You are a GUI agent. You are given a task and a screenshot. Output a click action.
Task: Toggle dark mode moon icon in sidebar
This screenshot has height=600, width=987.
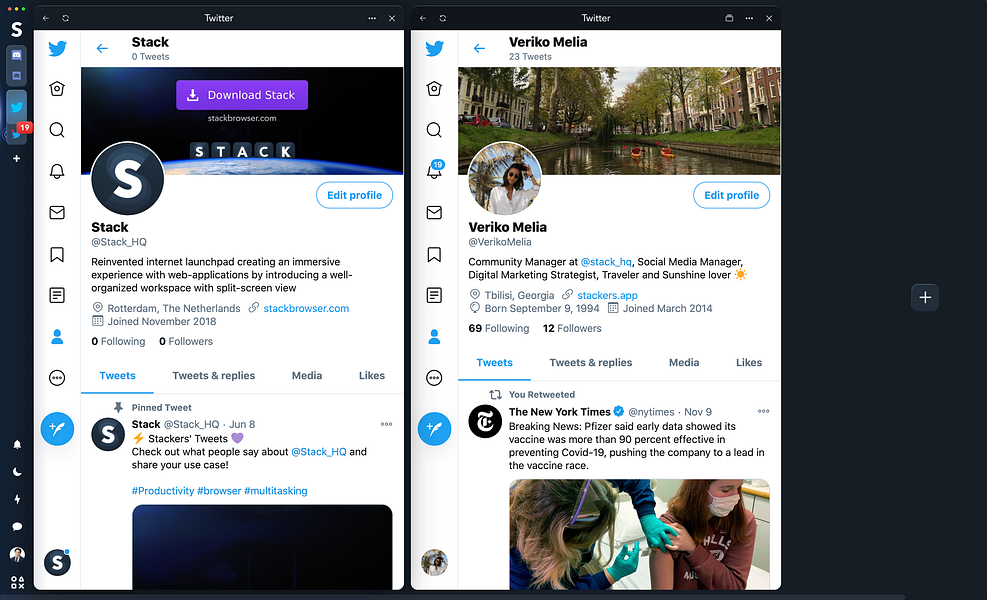point(17,472)
